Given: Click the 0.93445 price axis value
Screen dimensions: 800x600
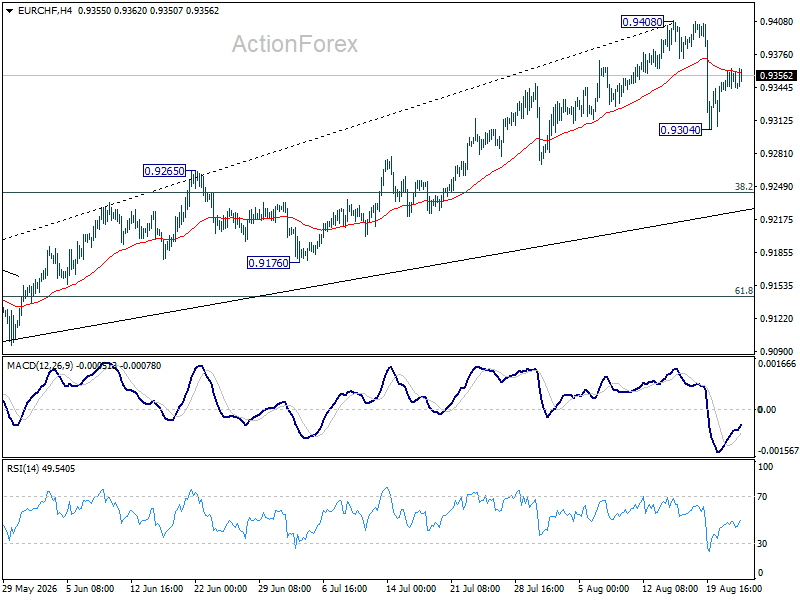Looking at the screenshot, I should 777,88.
